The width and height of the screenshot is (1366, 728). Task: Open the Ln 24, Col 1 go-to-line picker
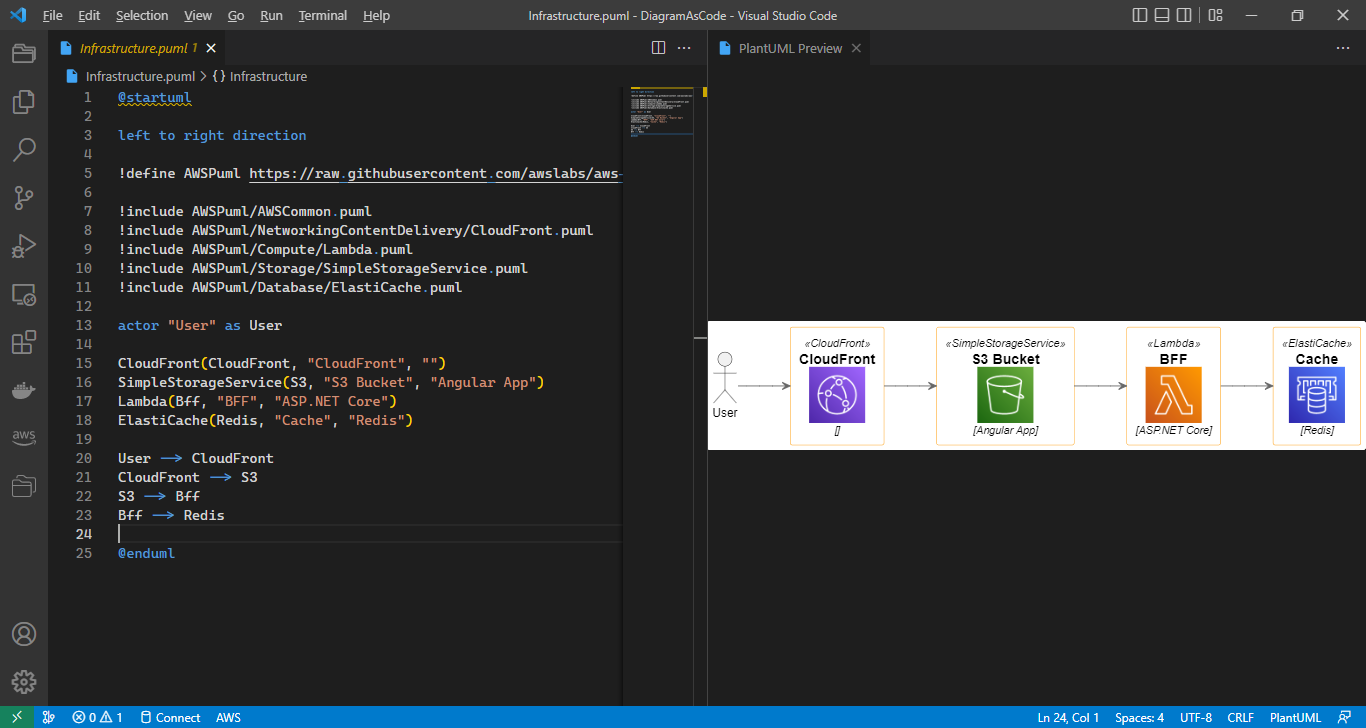(x=1068, y=718)
